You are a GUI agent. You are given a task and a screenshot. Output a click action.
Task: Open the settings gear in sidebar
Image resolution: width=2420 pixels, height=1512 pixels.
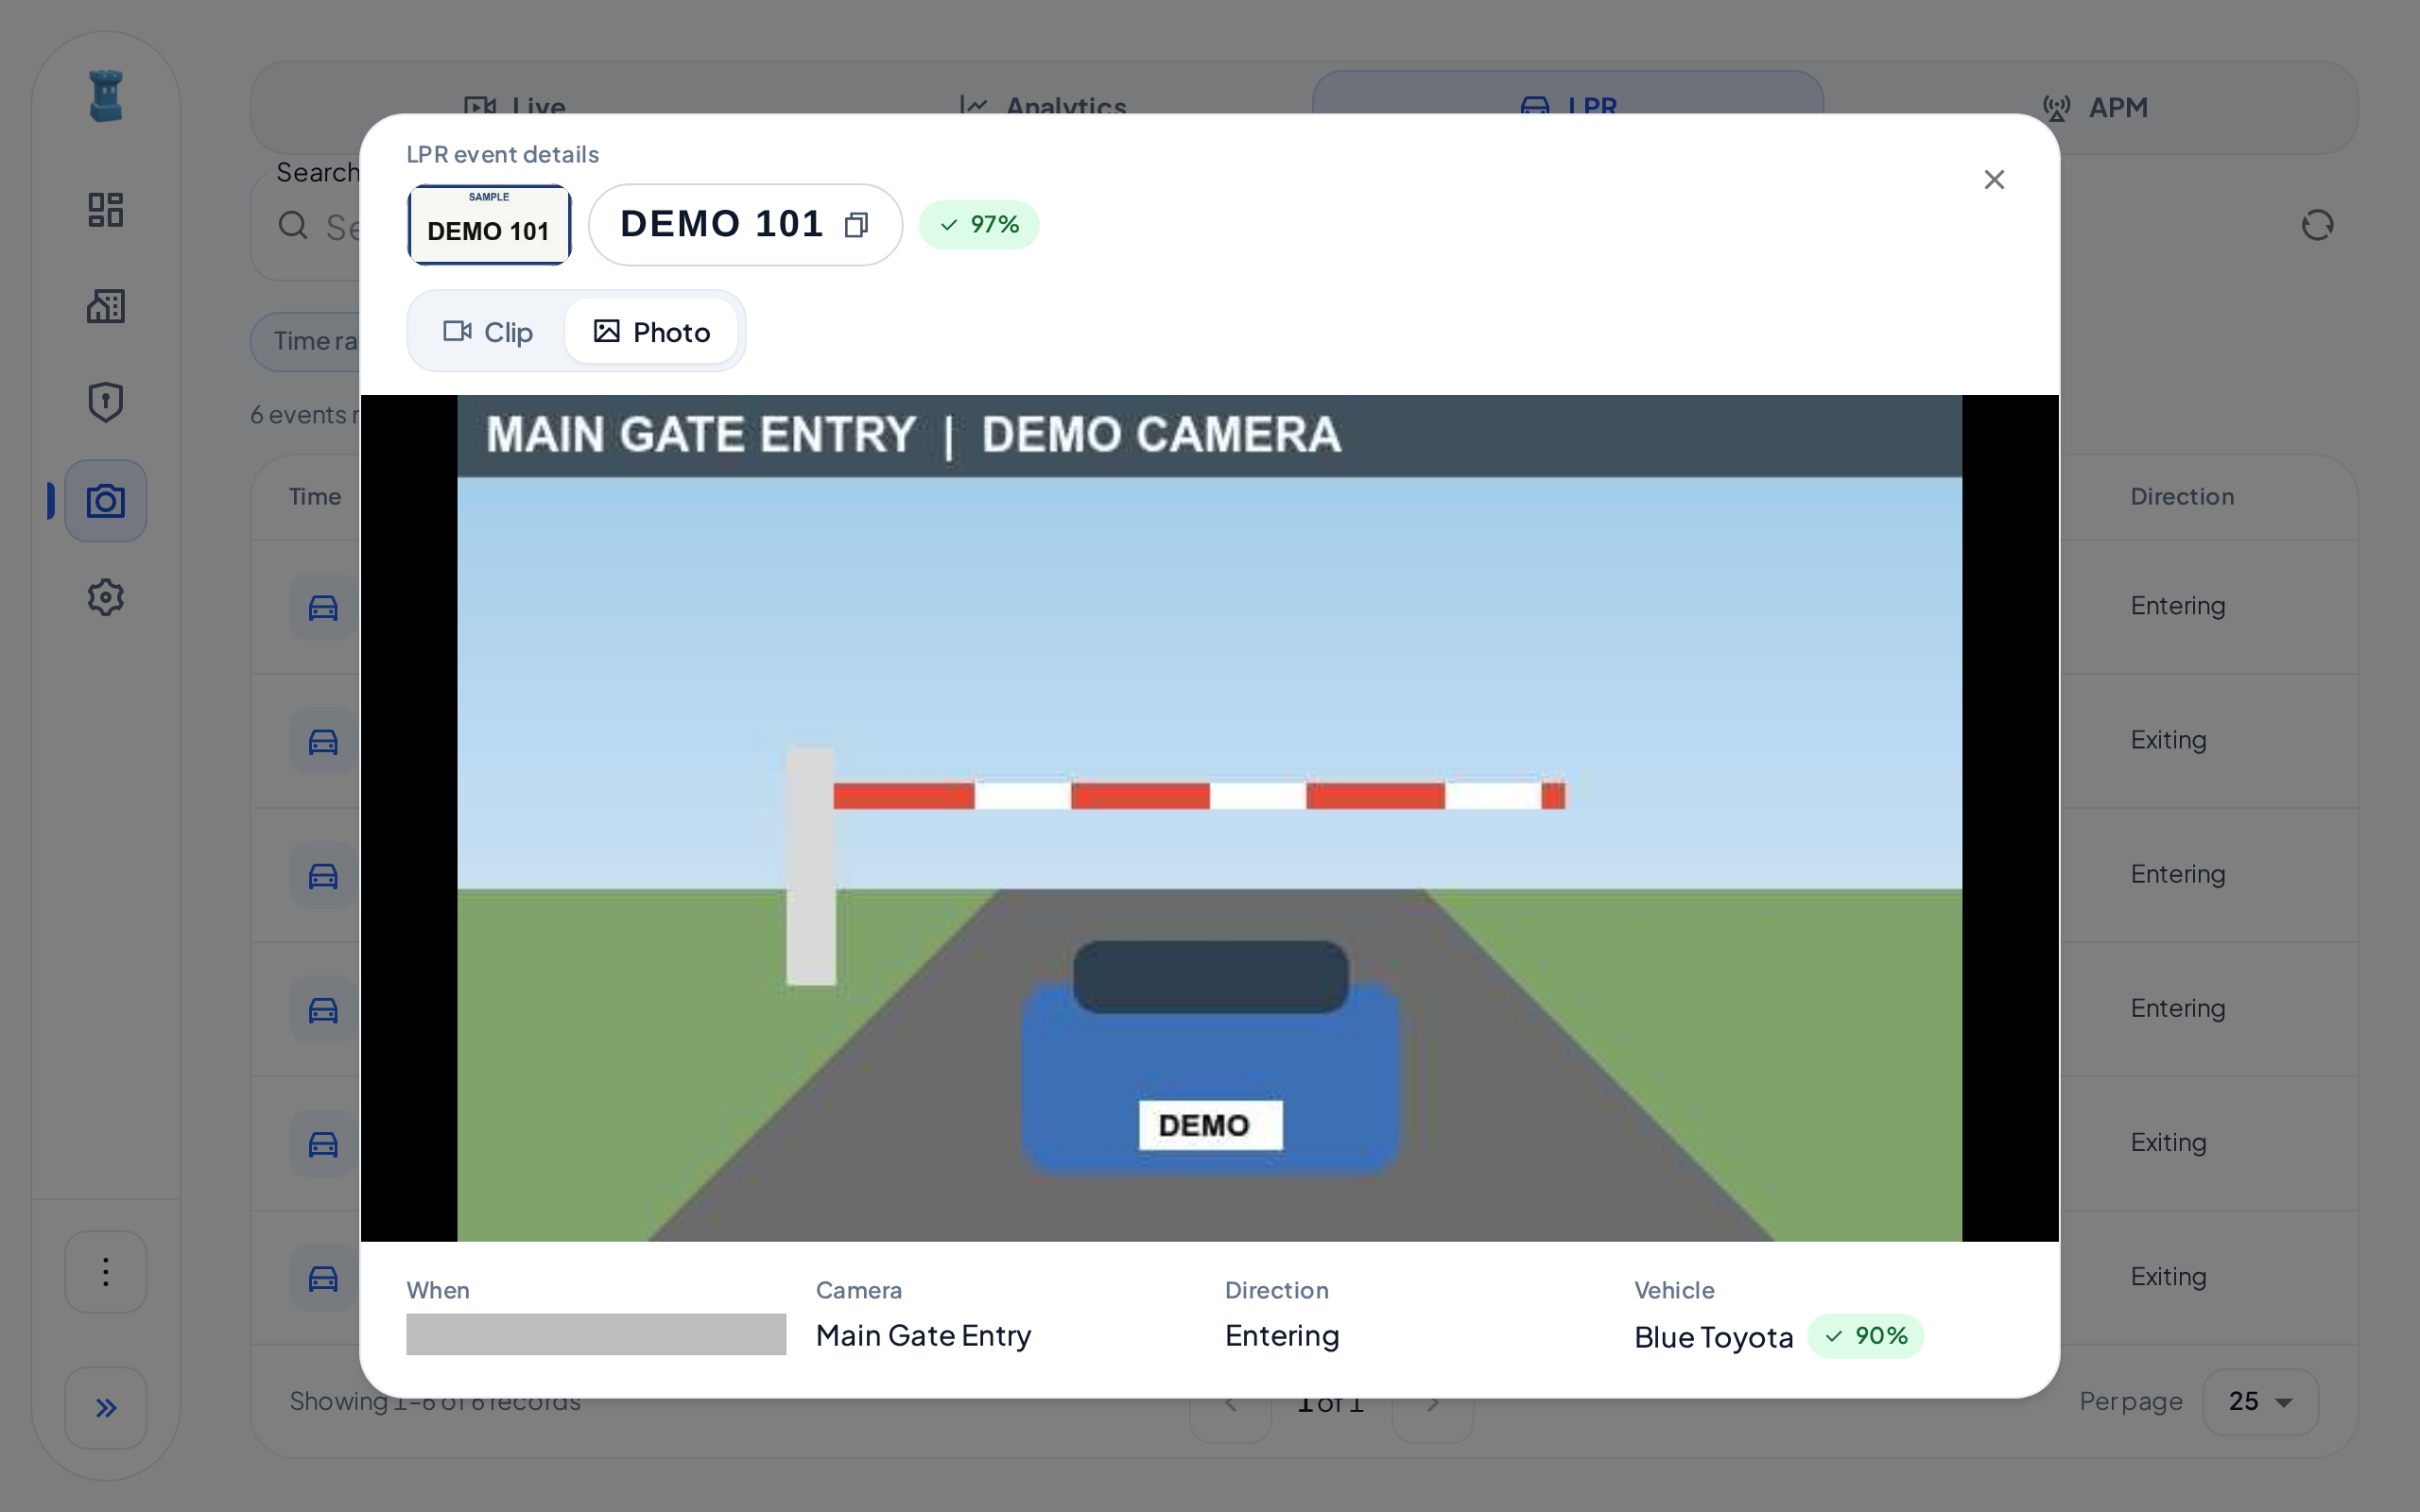(106, 598)
